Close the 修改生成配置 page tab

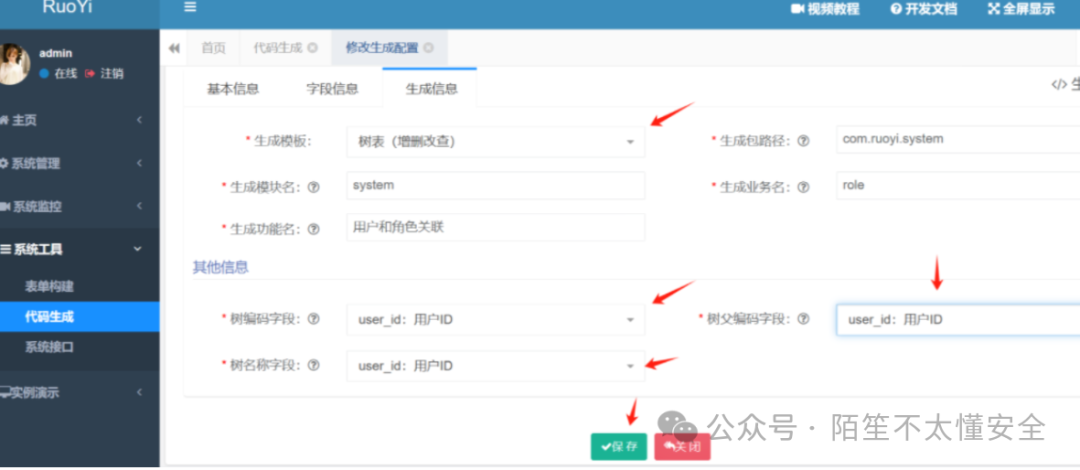point(429,48)
